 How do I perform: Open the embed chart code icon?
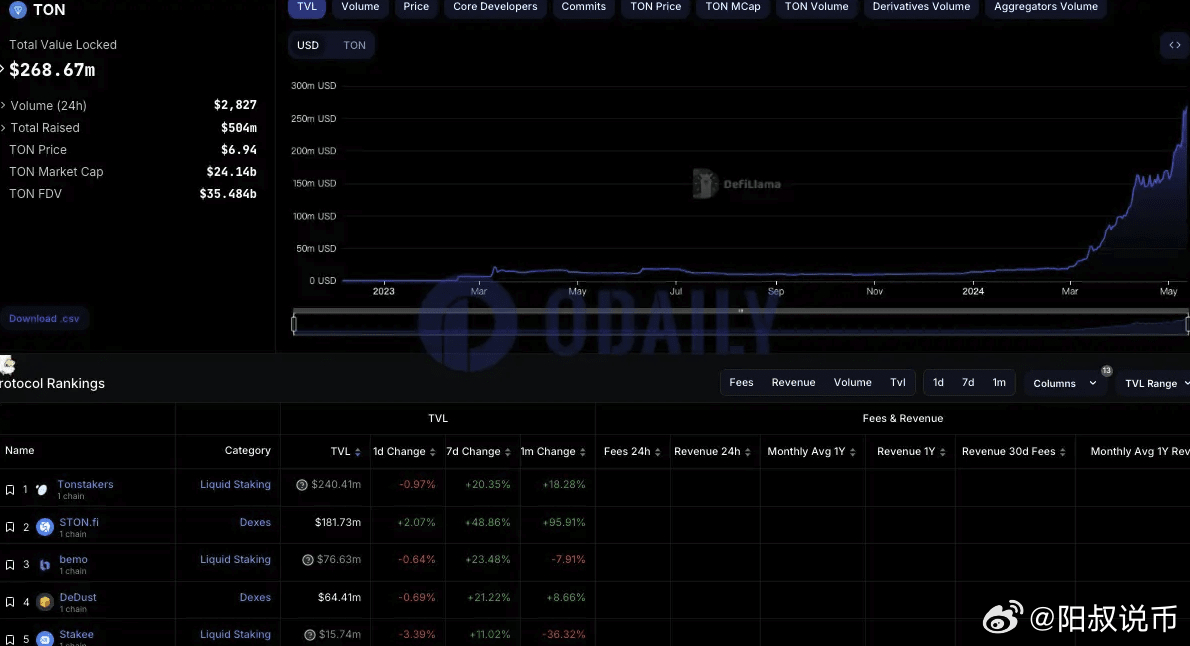pyautogui.click(x=1174, y=45)
